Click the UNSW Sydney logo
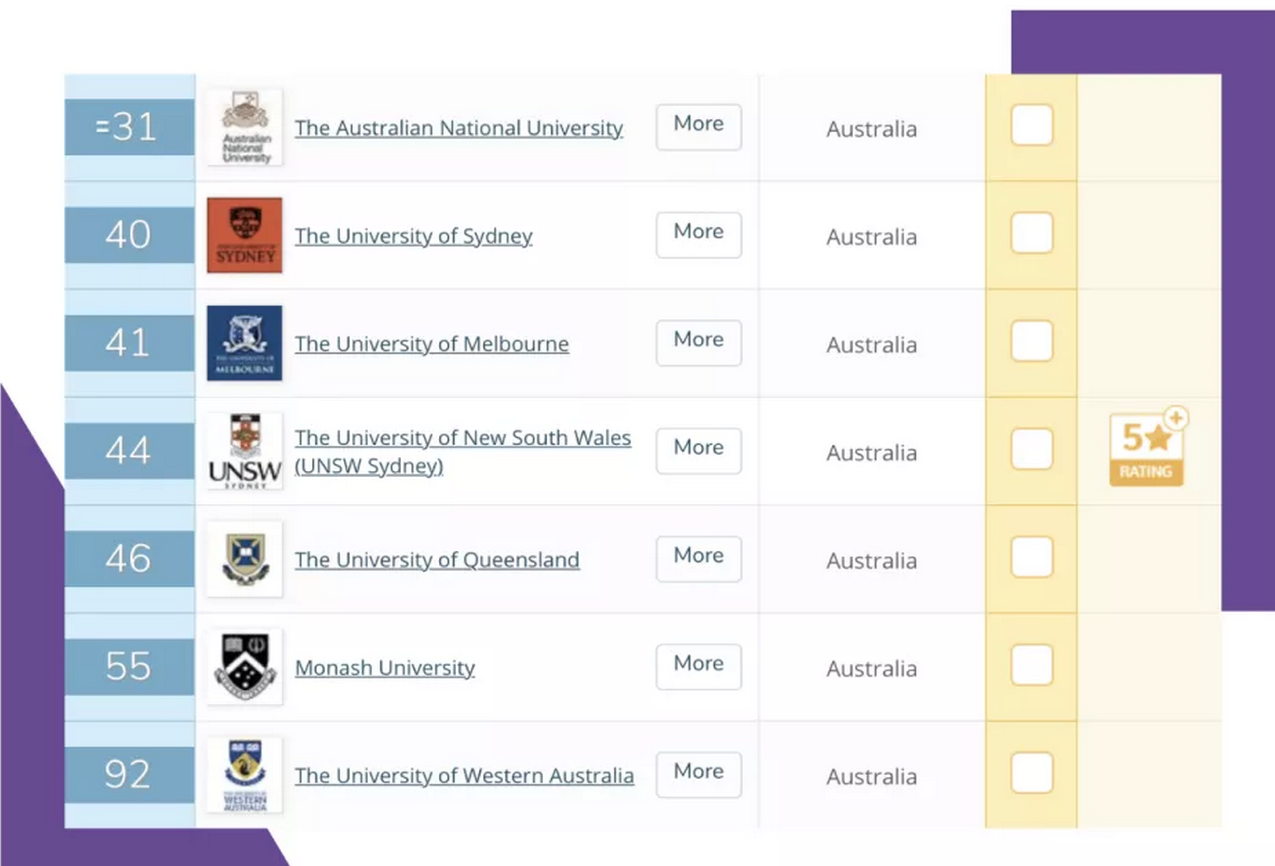 [x=244, y=452]
